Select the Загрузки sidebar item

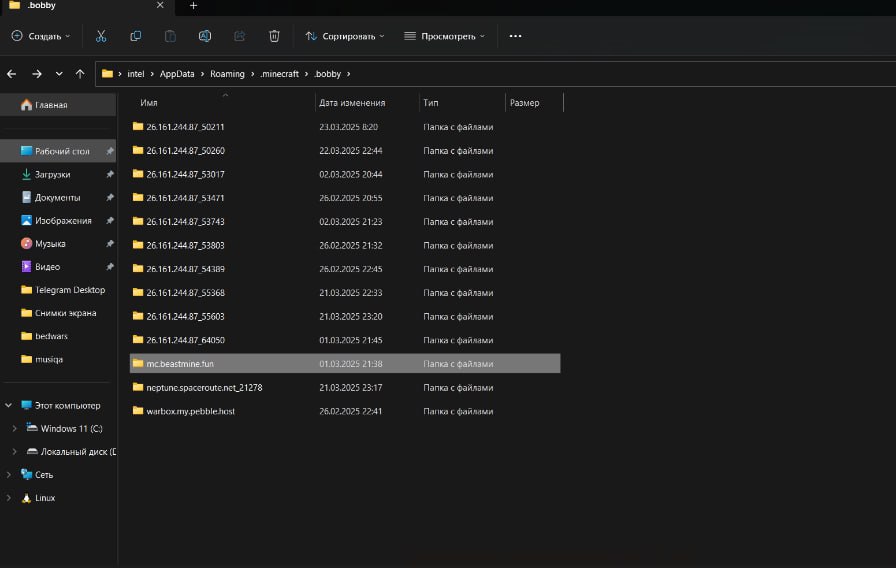coord(52,174)
